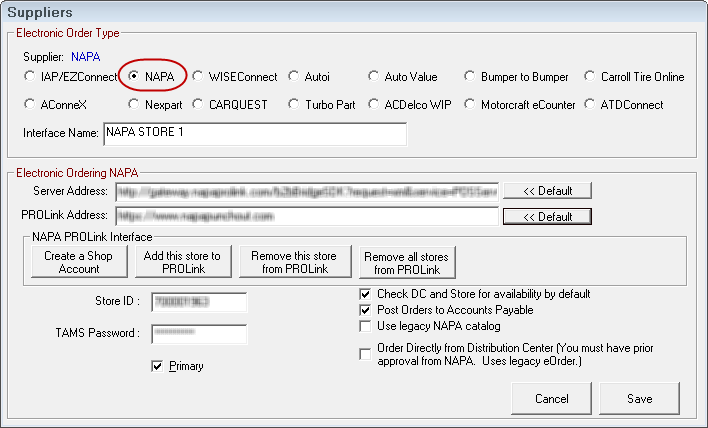
Task: Reset Server Address with Default button
Action: [x=547, y=190]
